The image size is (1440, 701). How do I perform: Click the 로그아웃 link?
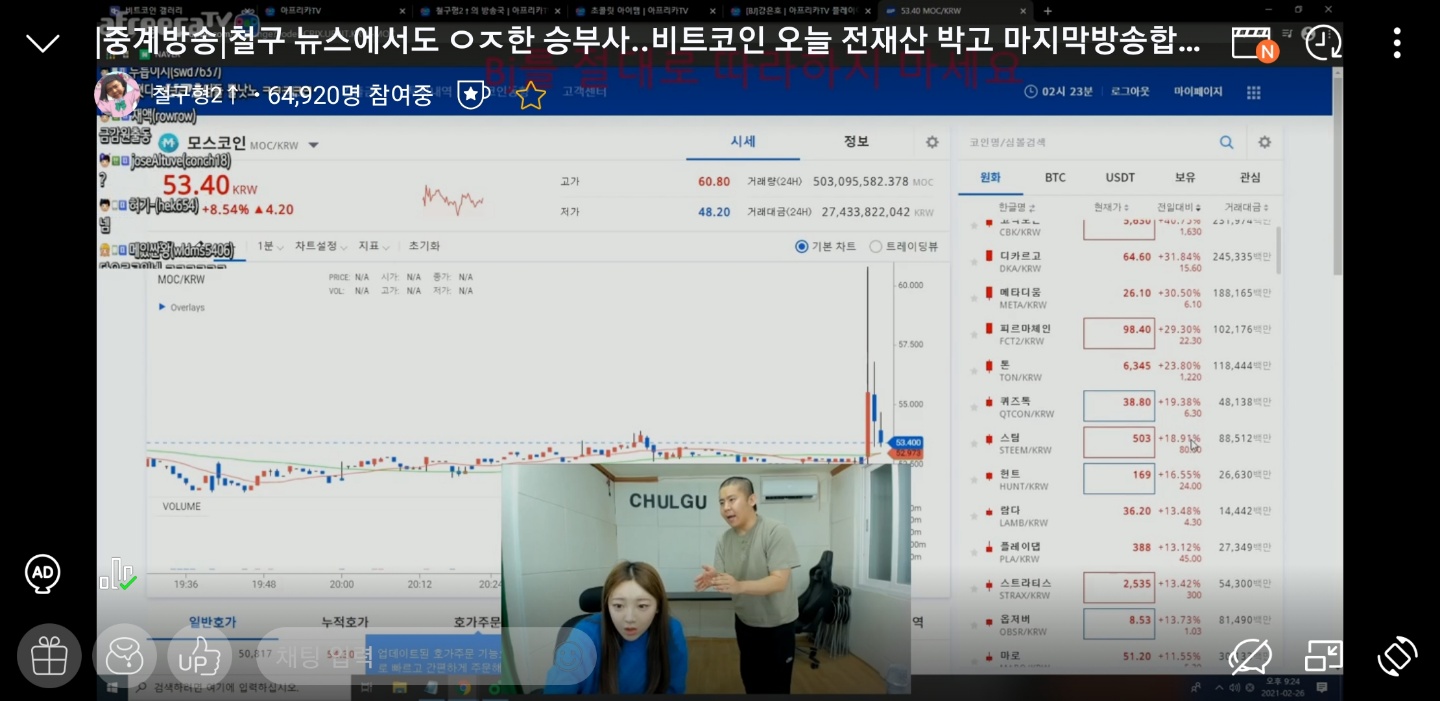[x=1129, y=92]
